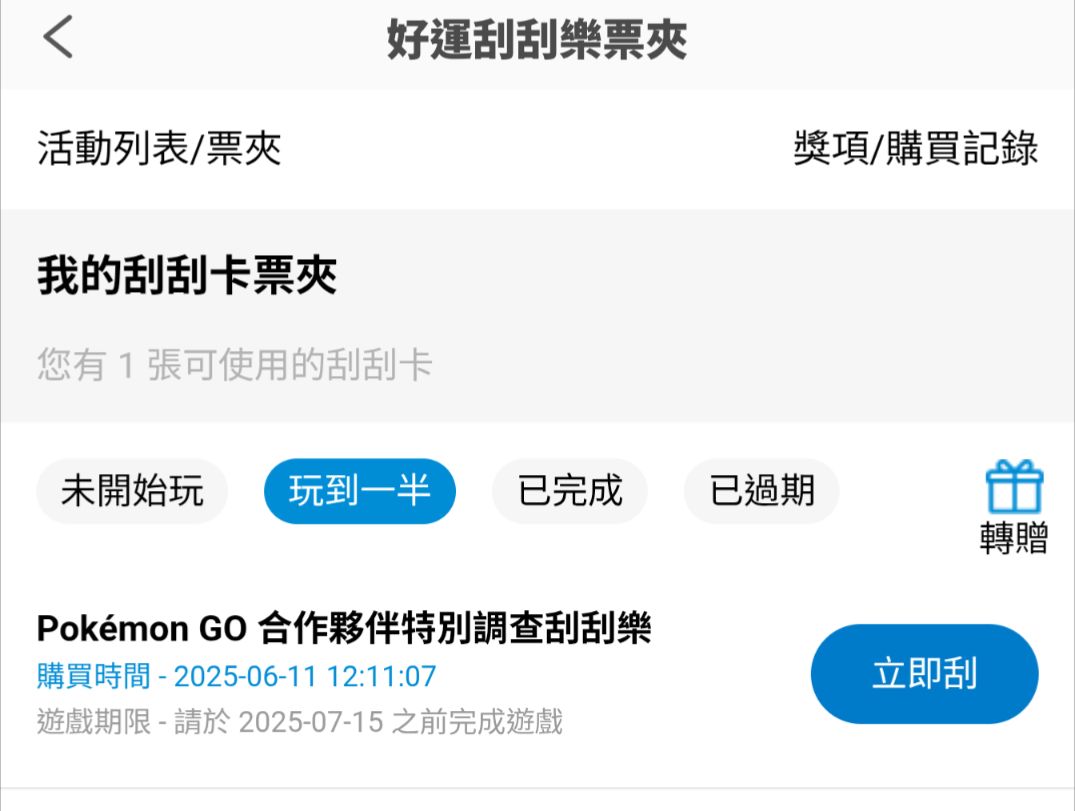Toggle the 玩到一半 filter chip
This screenshot has width=1075, height=811.
tap(359, 491)
